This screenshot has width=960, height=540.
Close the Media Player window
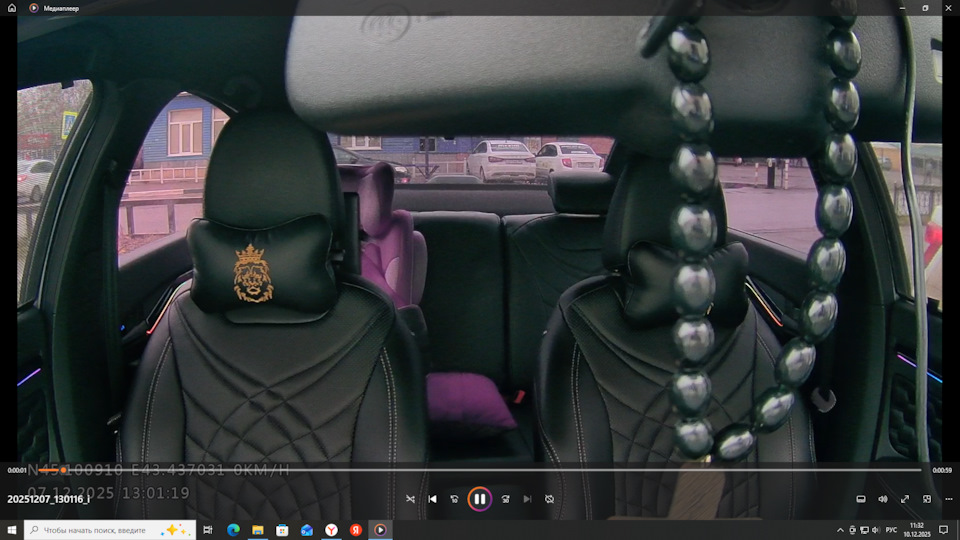pos(948,8)
